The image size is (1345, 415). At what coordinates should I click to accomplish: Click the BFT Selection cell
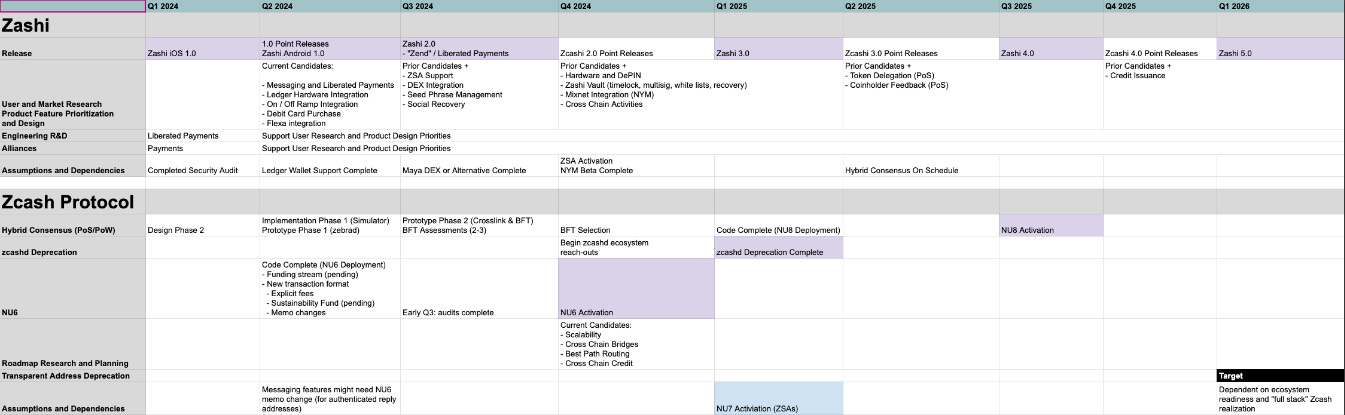click(x=635, y=225)
